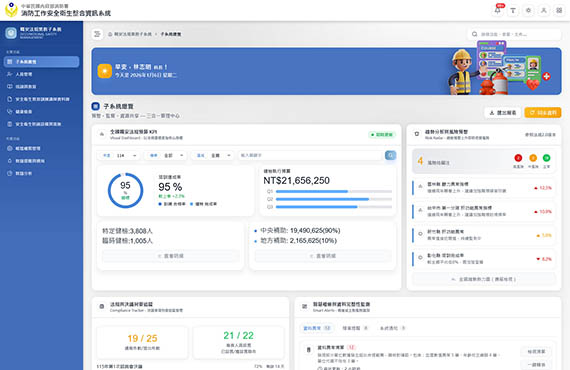570x370 pixels.
Task: Click the Compliance Tracker panel header icon
Action: [102, 306]
